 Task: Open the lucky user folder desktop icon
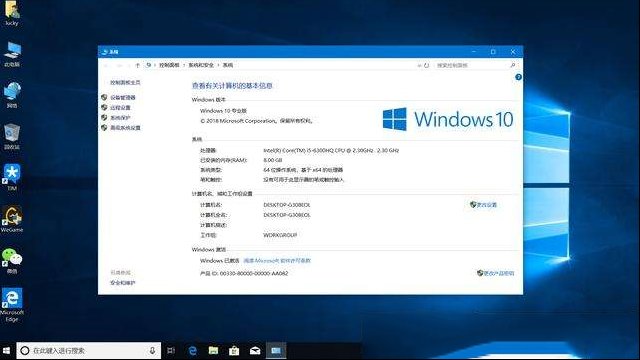(12, 13)
